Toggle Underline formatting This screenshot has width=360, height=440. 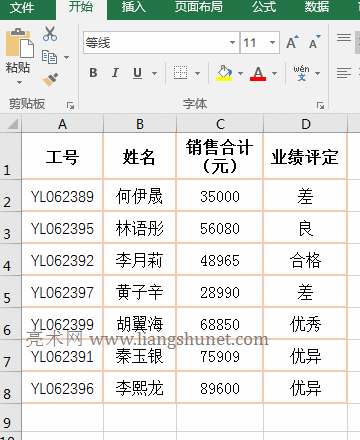pyautogui.click(x=137, y=73)
